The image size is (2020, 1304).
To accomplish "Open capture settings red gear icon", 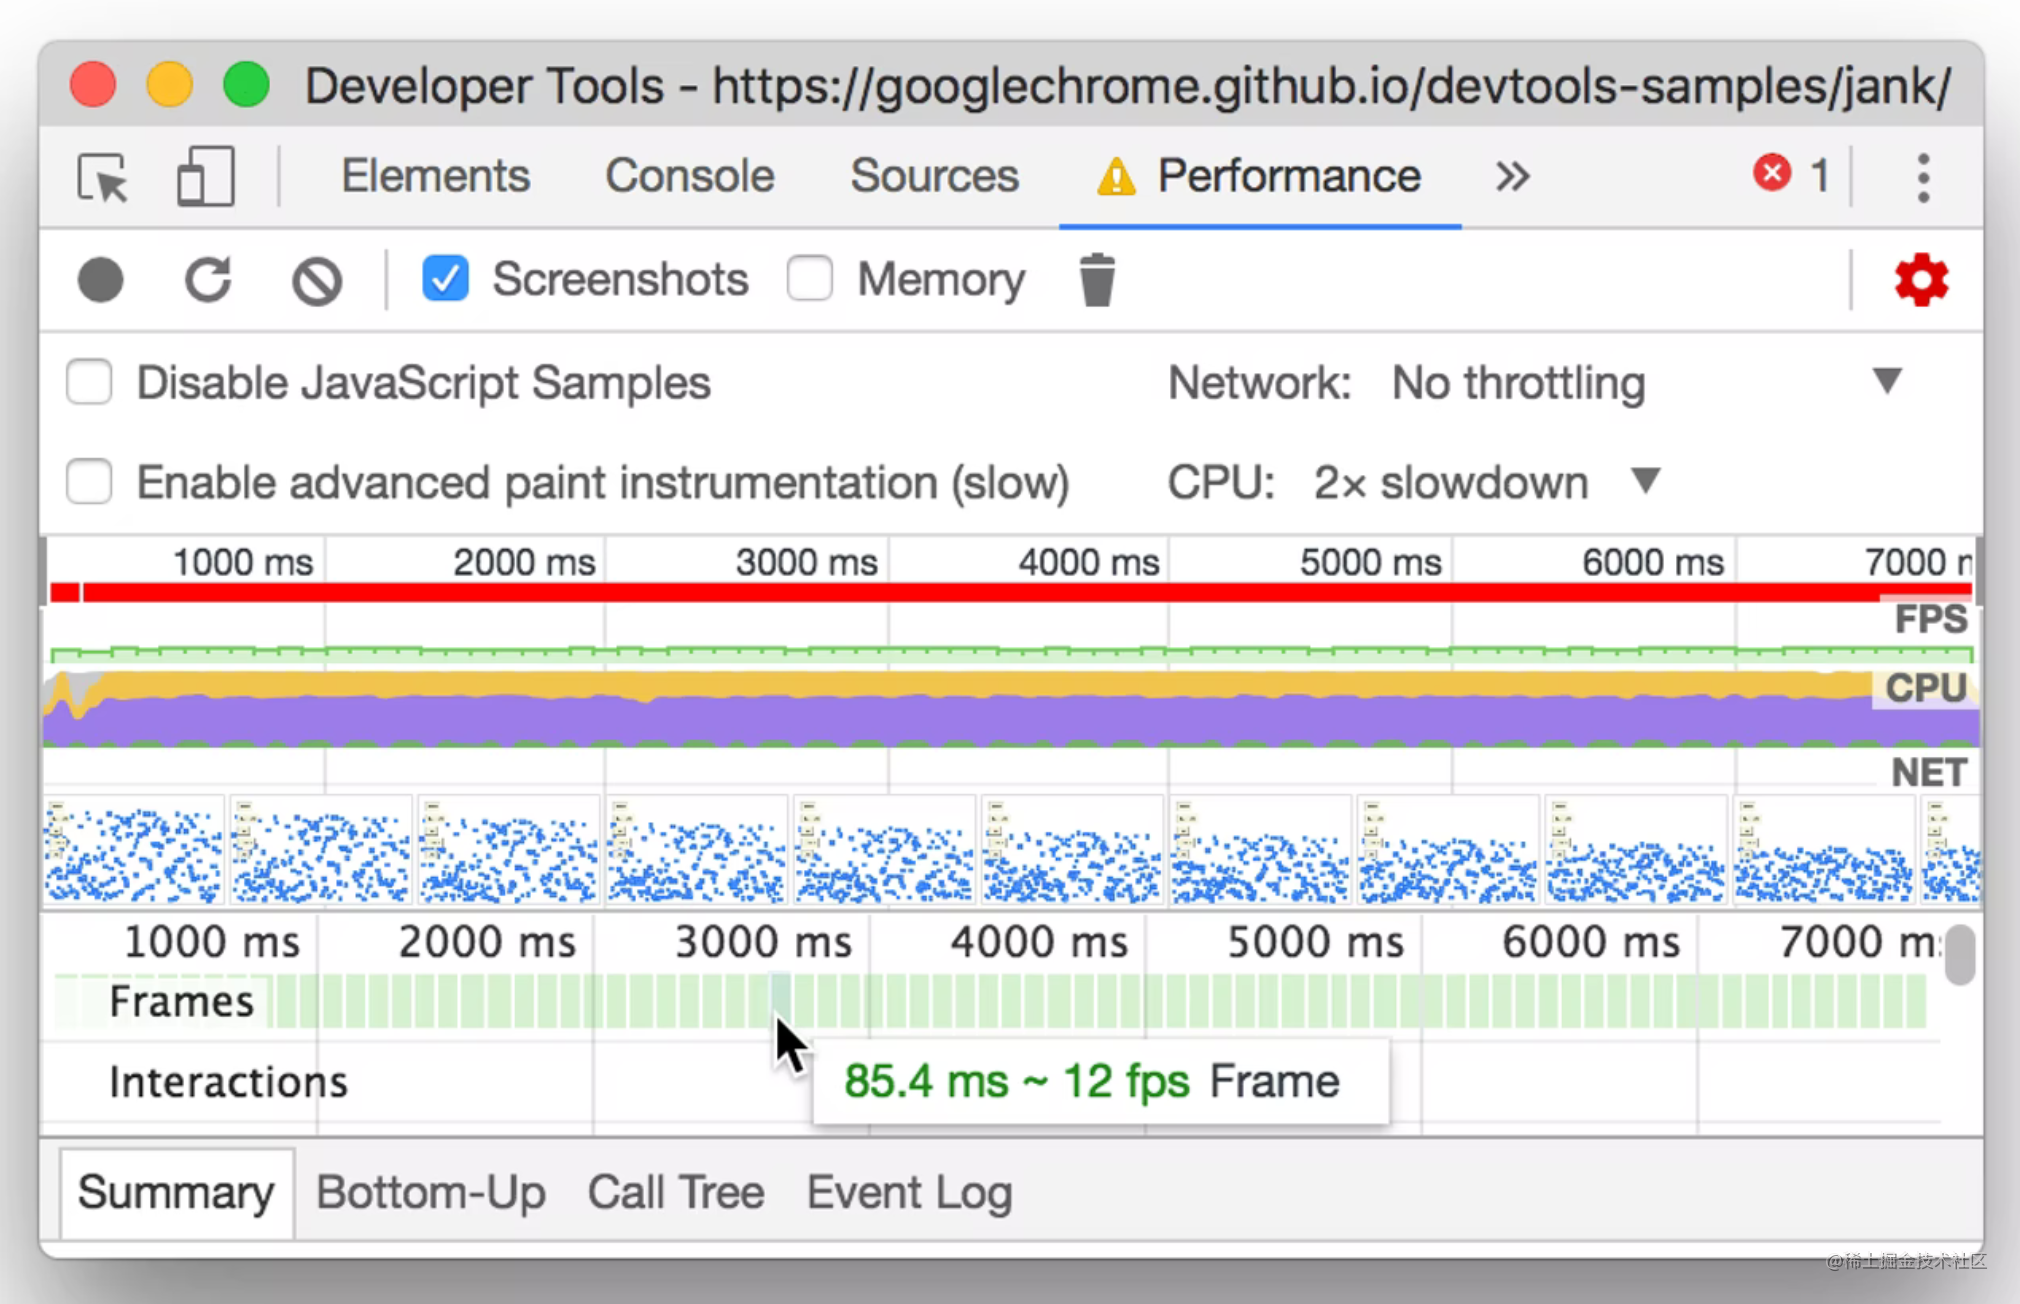I will tap(1920, 280).
